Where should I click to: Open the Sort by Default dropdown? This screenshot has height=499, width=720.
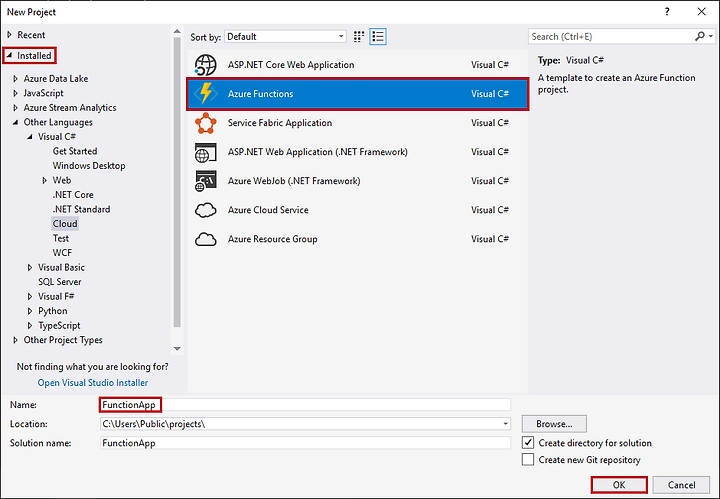click(x=285, y=37)
